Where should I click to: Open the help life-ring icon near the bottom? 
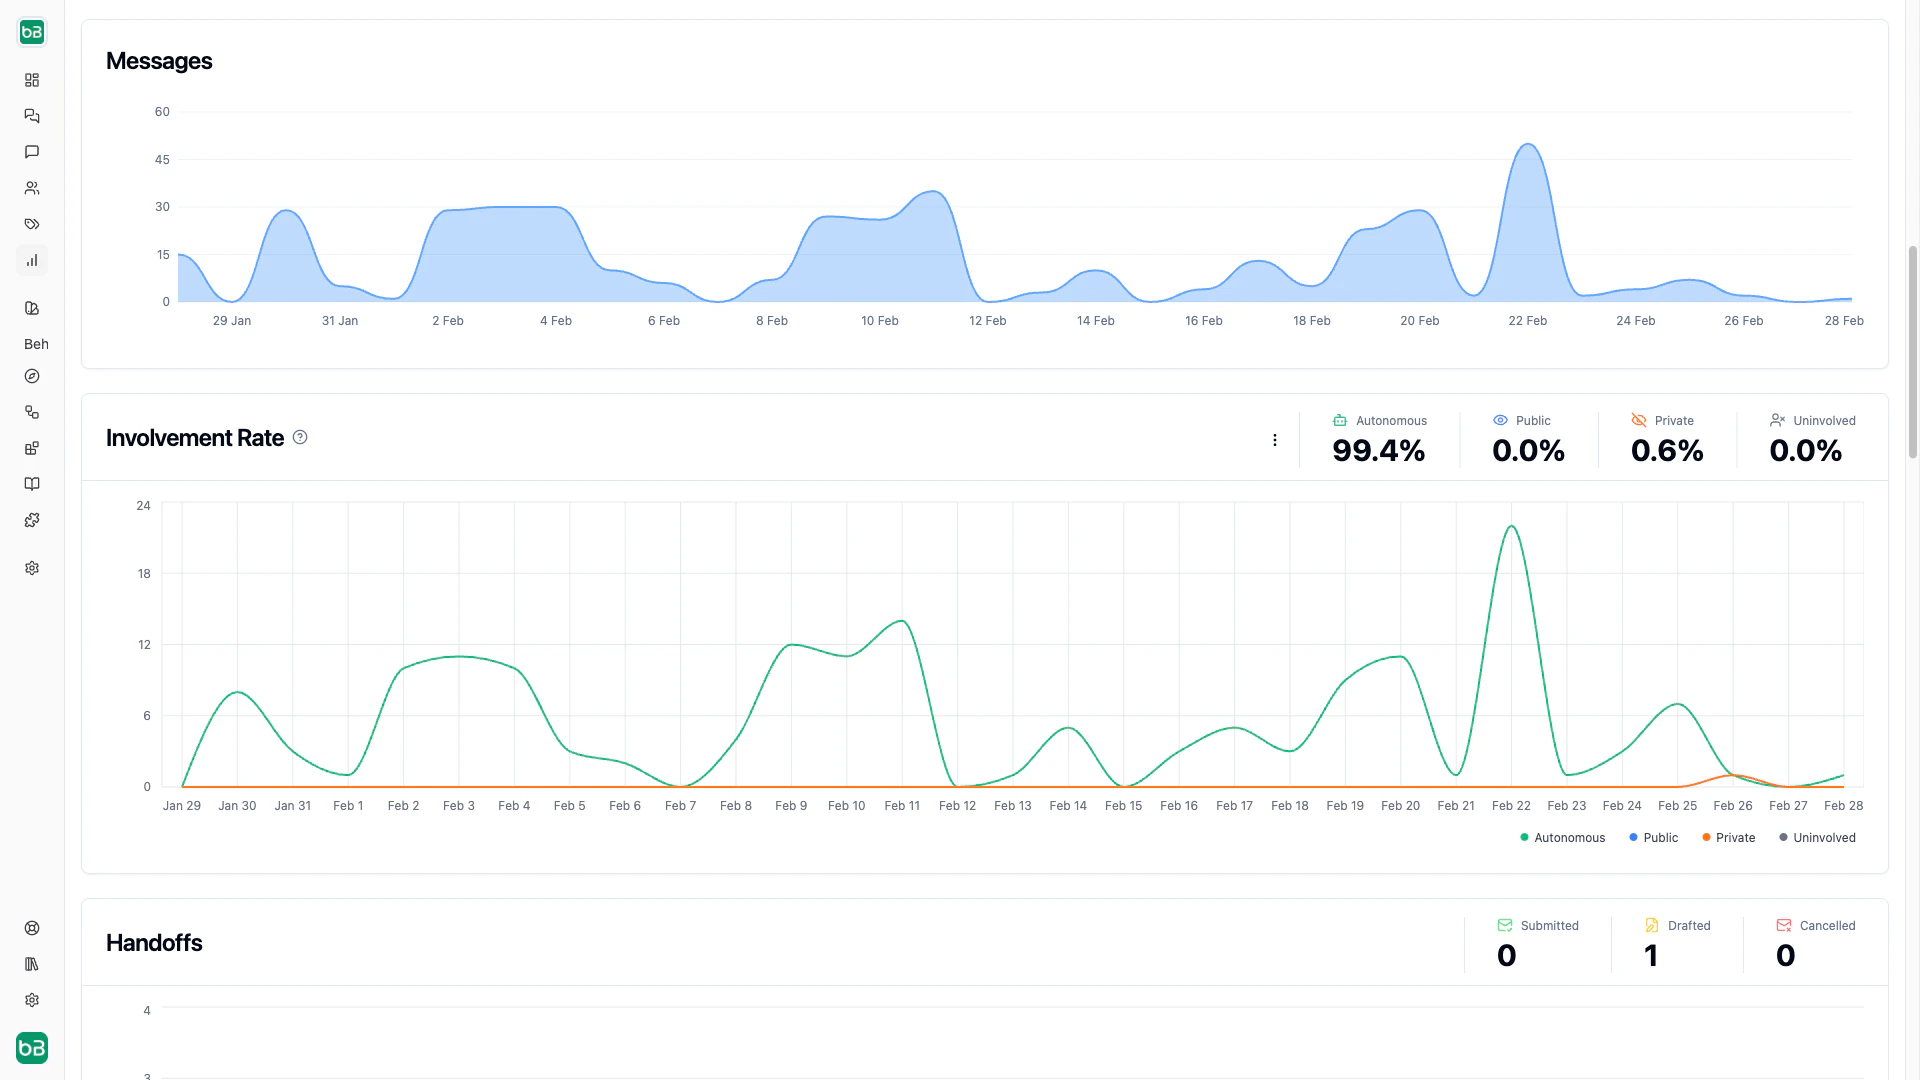(x=32, y=927)
